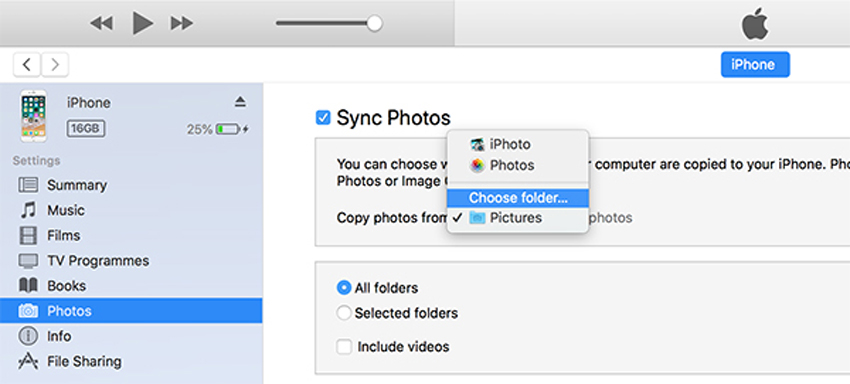Click the blue iPhone device button
Viewport: 850px width, 384px height.
tap(755, 65)
